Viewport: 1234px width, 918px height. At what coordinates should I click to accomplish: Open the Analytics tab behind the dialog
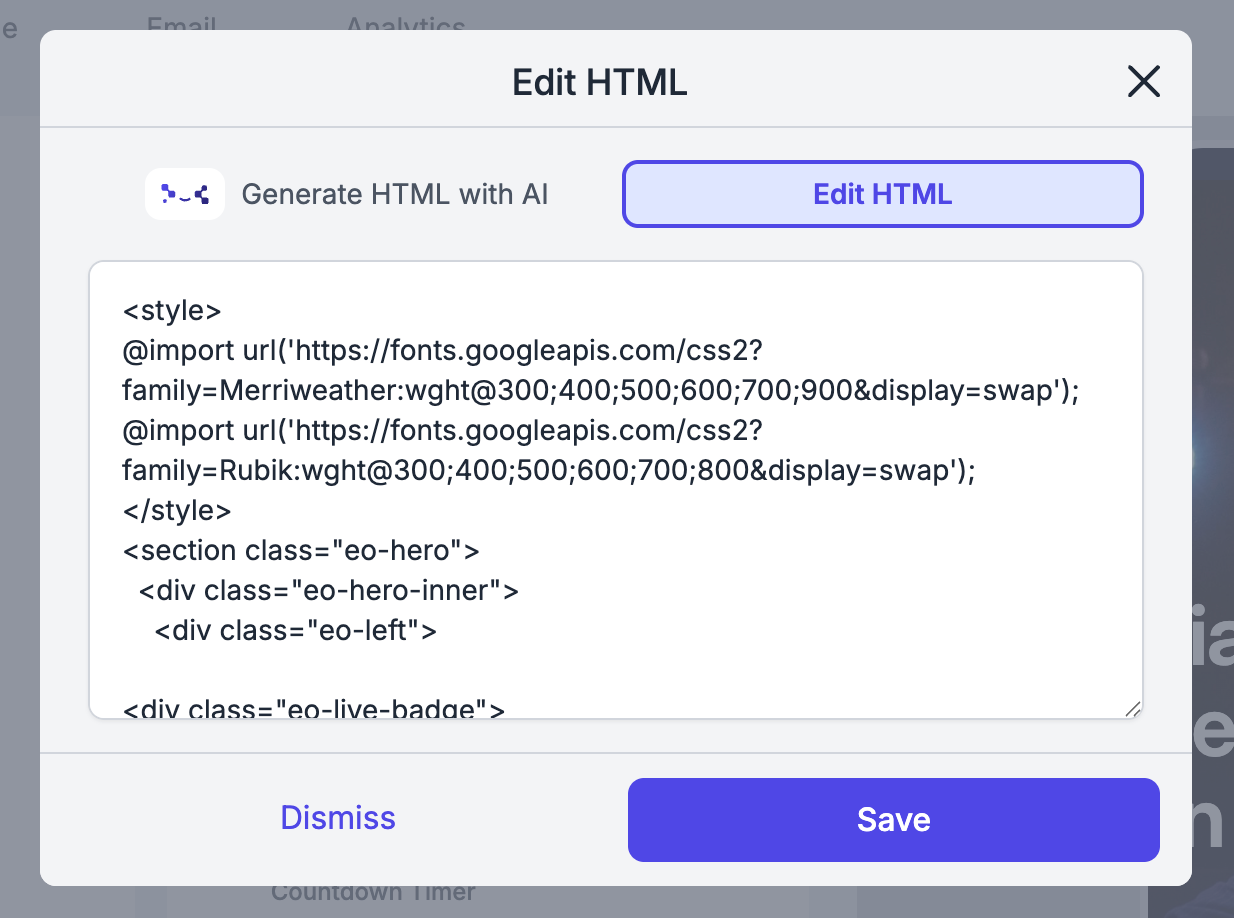pyautogui.click(x=405, y=24)
